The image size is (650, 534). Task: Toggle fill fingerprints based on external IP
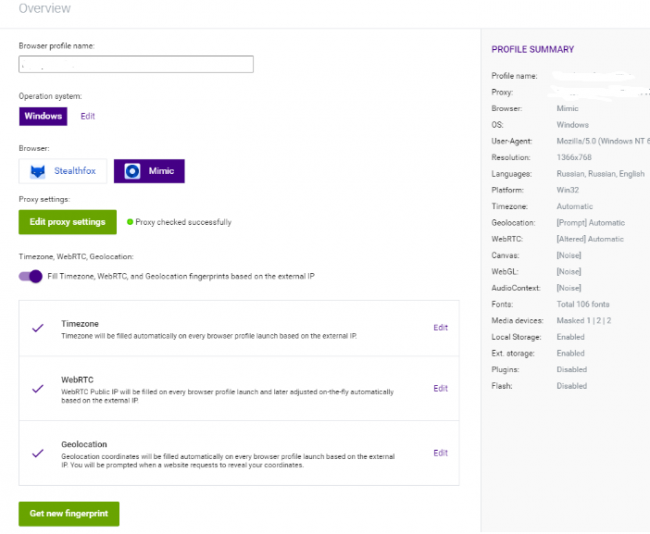[30, 276]
